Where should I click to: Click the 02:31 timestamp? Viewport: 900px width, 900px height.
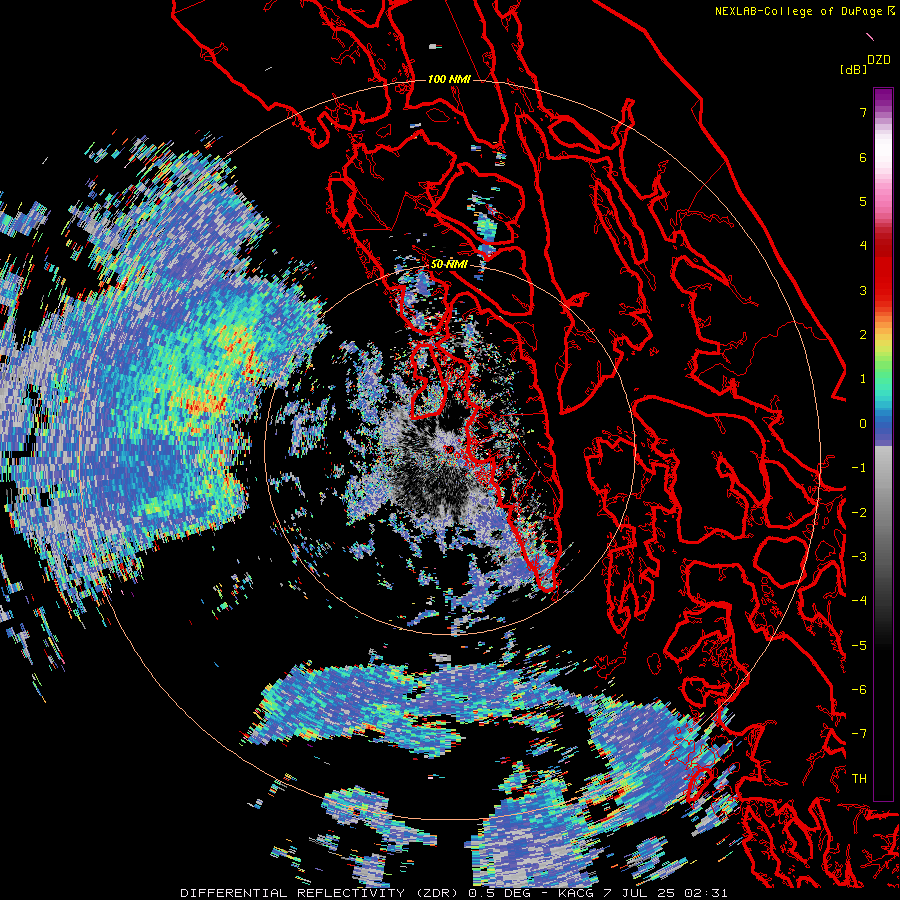point(708,893)
